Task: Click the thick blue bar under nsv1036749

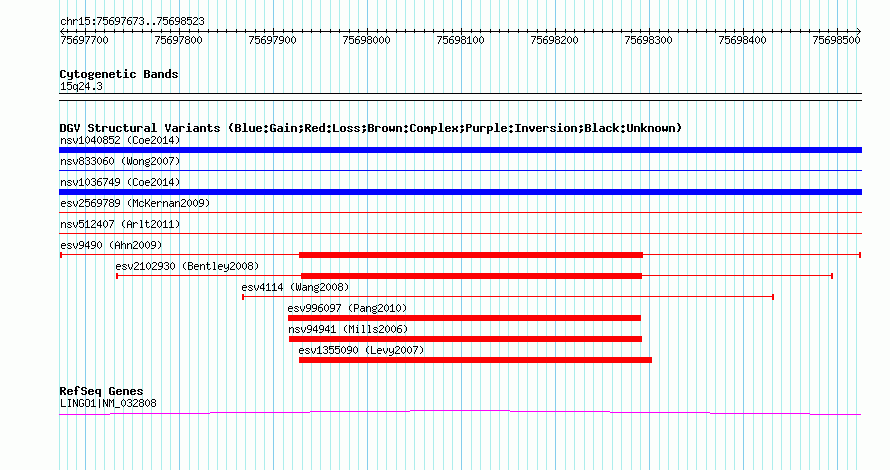Action: point(460,192)
